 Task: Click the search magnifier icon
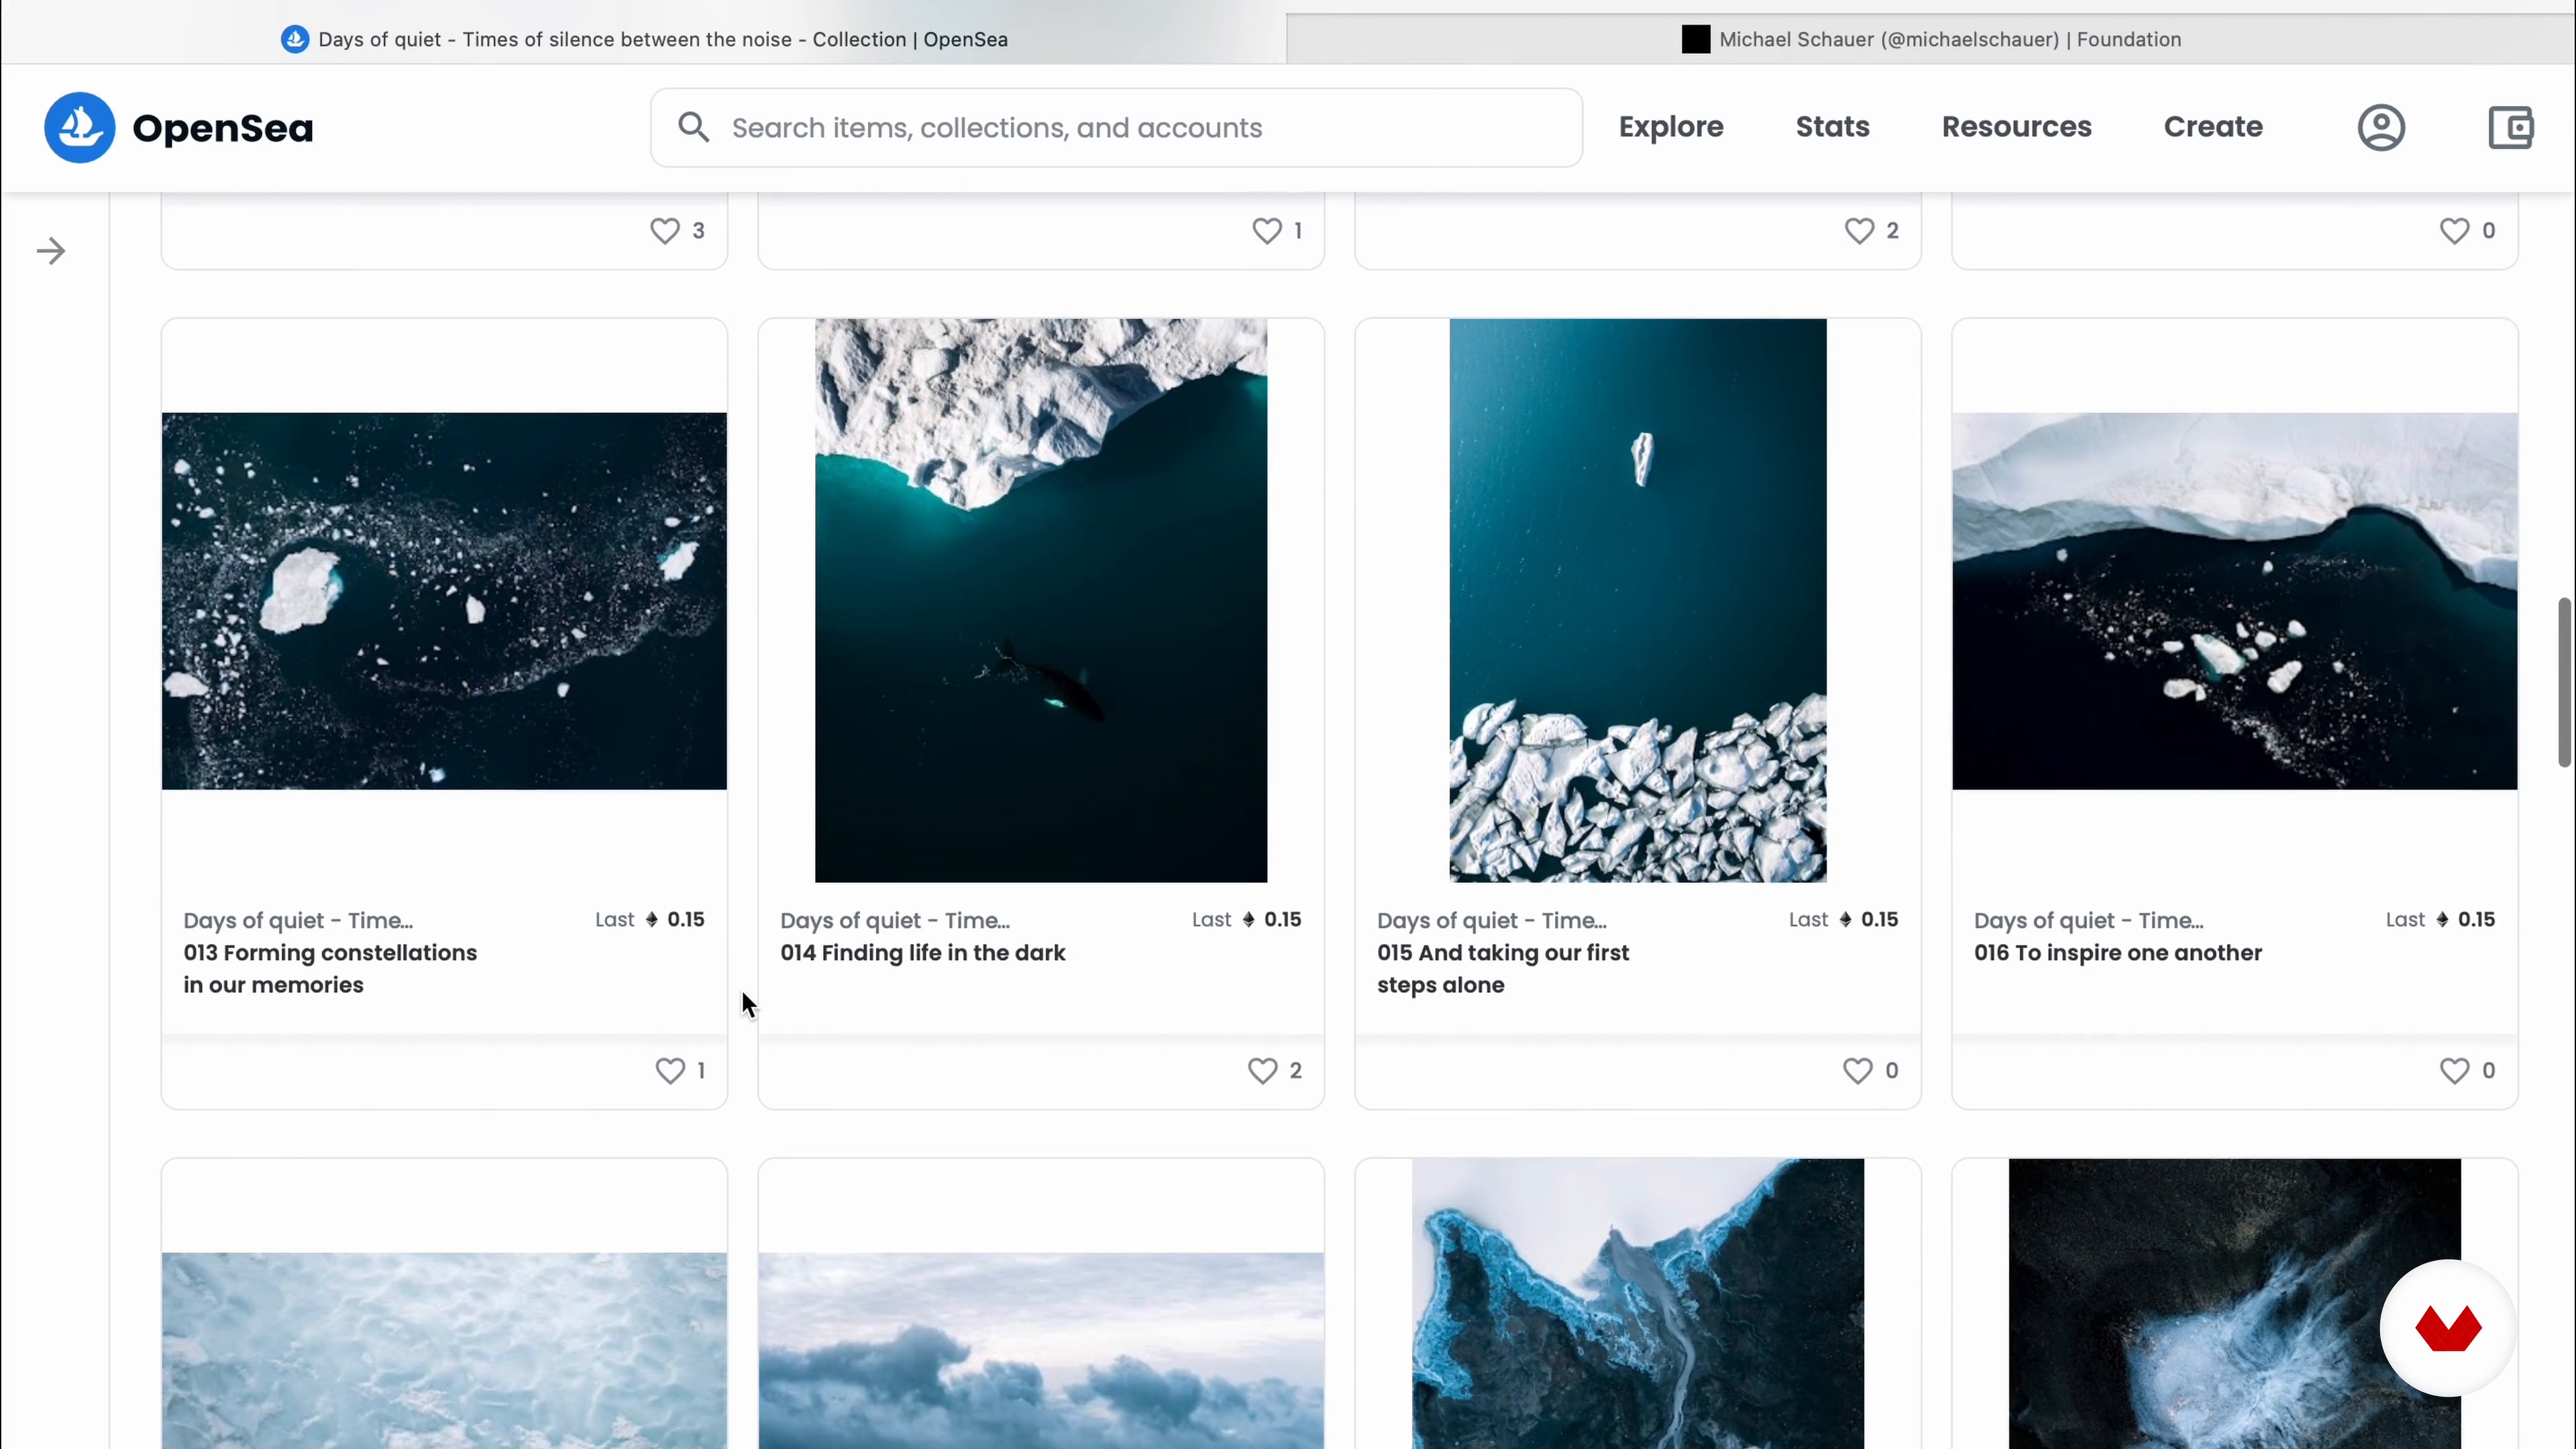tap(693, 127)
